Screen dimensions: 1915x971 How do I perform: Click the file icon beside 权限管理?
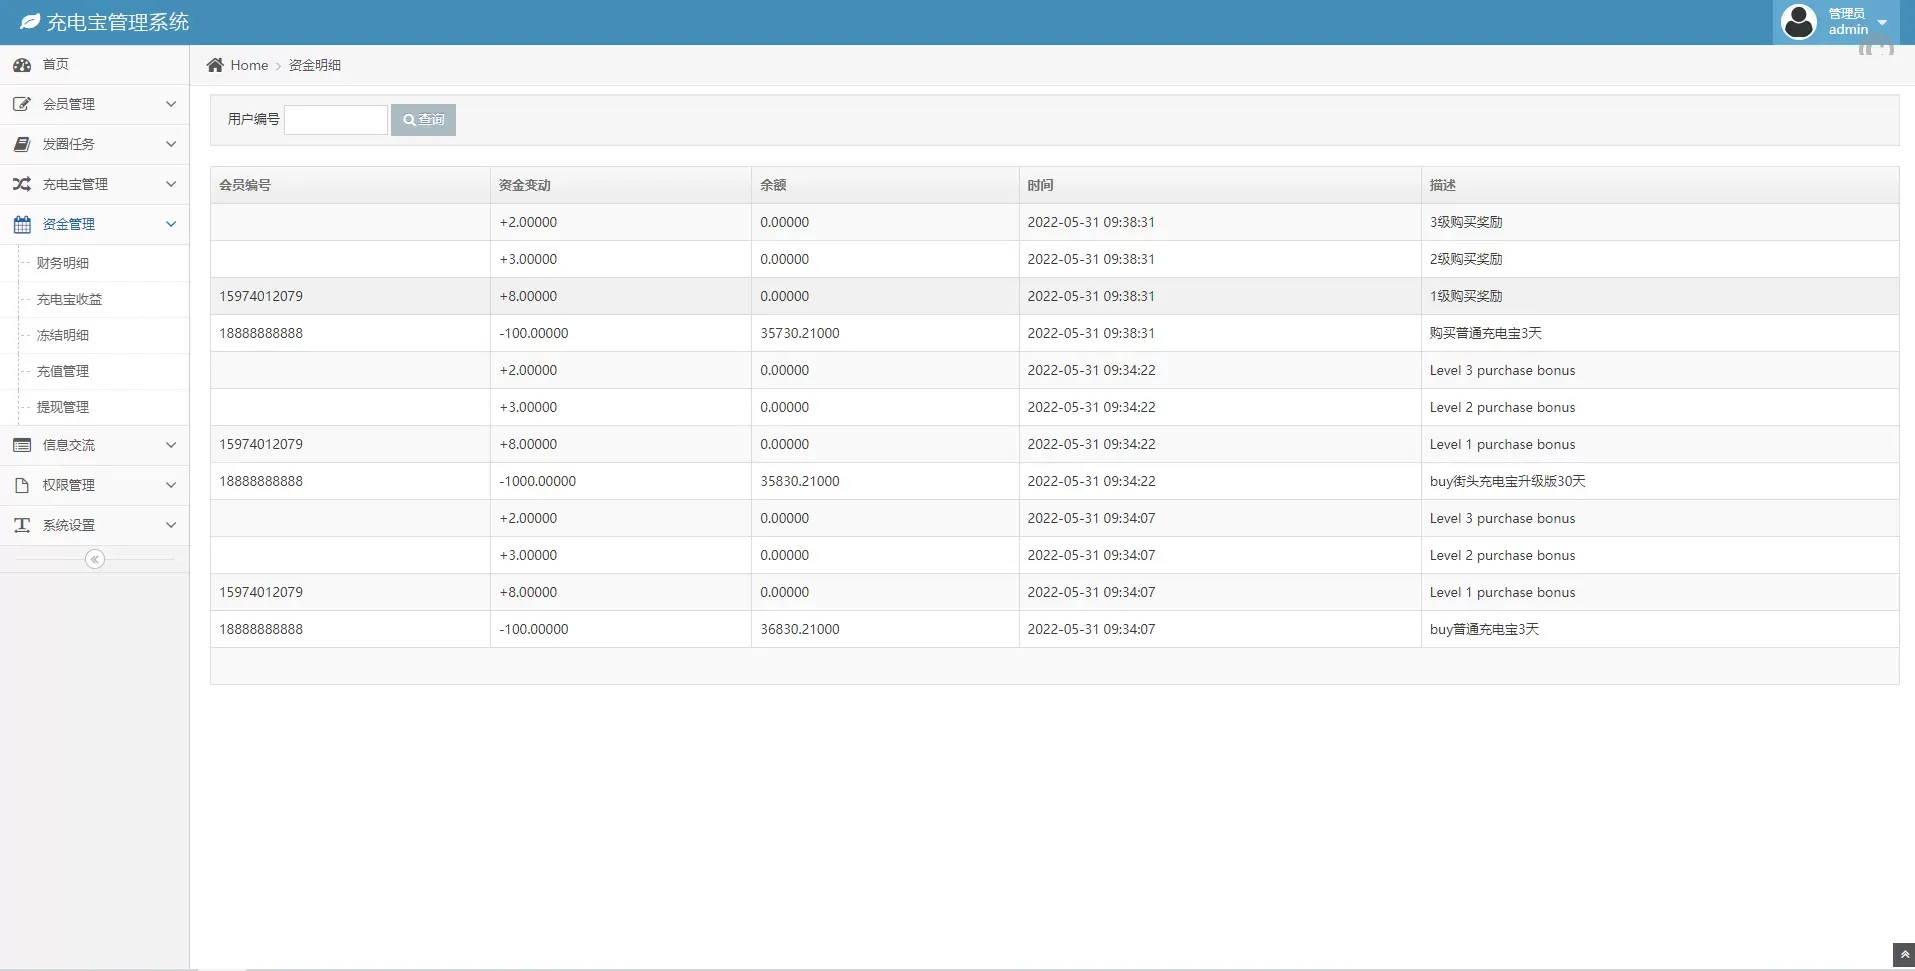pyautogui.click(x=22, y=485)
